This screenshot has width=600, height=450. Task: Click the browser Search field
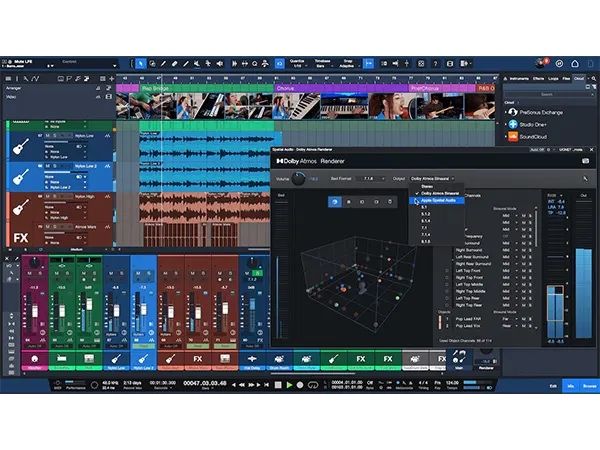(546, 95)
